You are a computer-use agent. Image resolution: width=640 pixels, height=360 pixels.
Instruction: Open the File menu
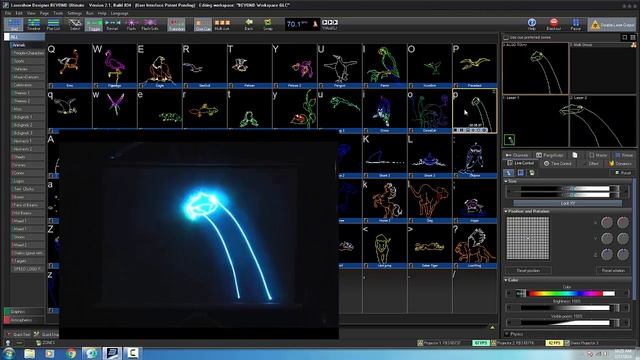tap(8, 13)
